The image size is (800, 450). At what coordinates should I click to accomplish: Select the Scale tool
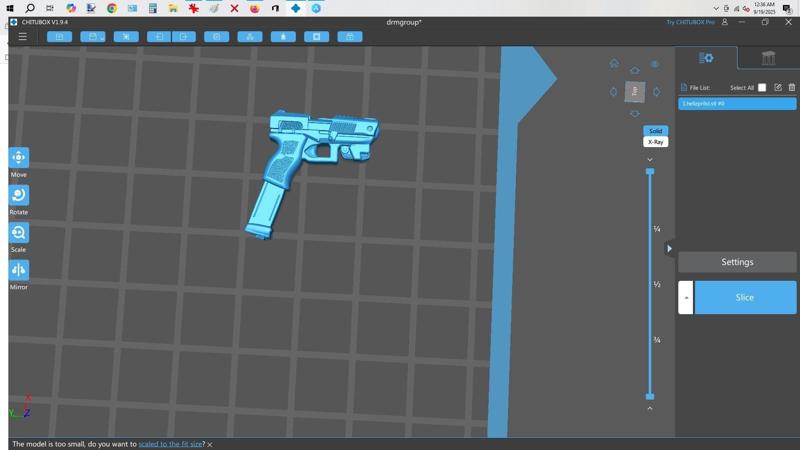(x=19, y=233)
